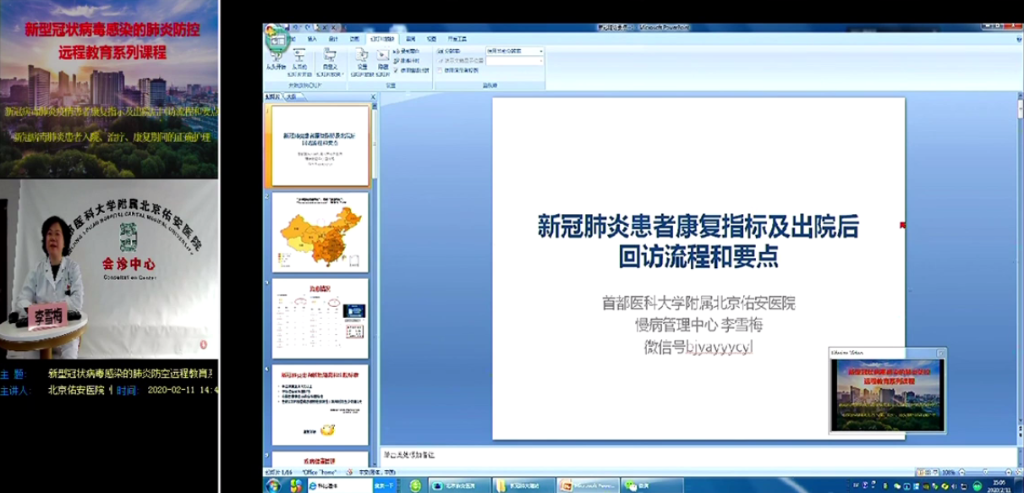Click Record Narration option
Screen dimensions: 1024x493
pos(406,51)
